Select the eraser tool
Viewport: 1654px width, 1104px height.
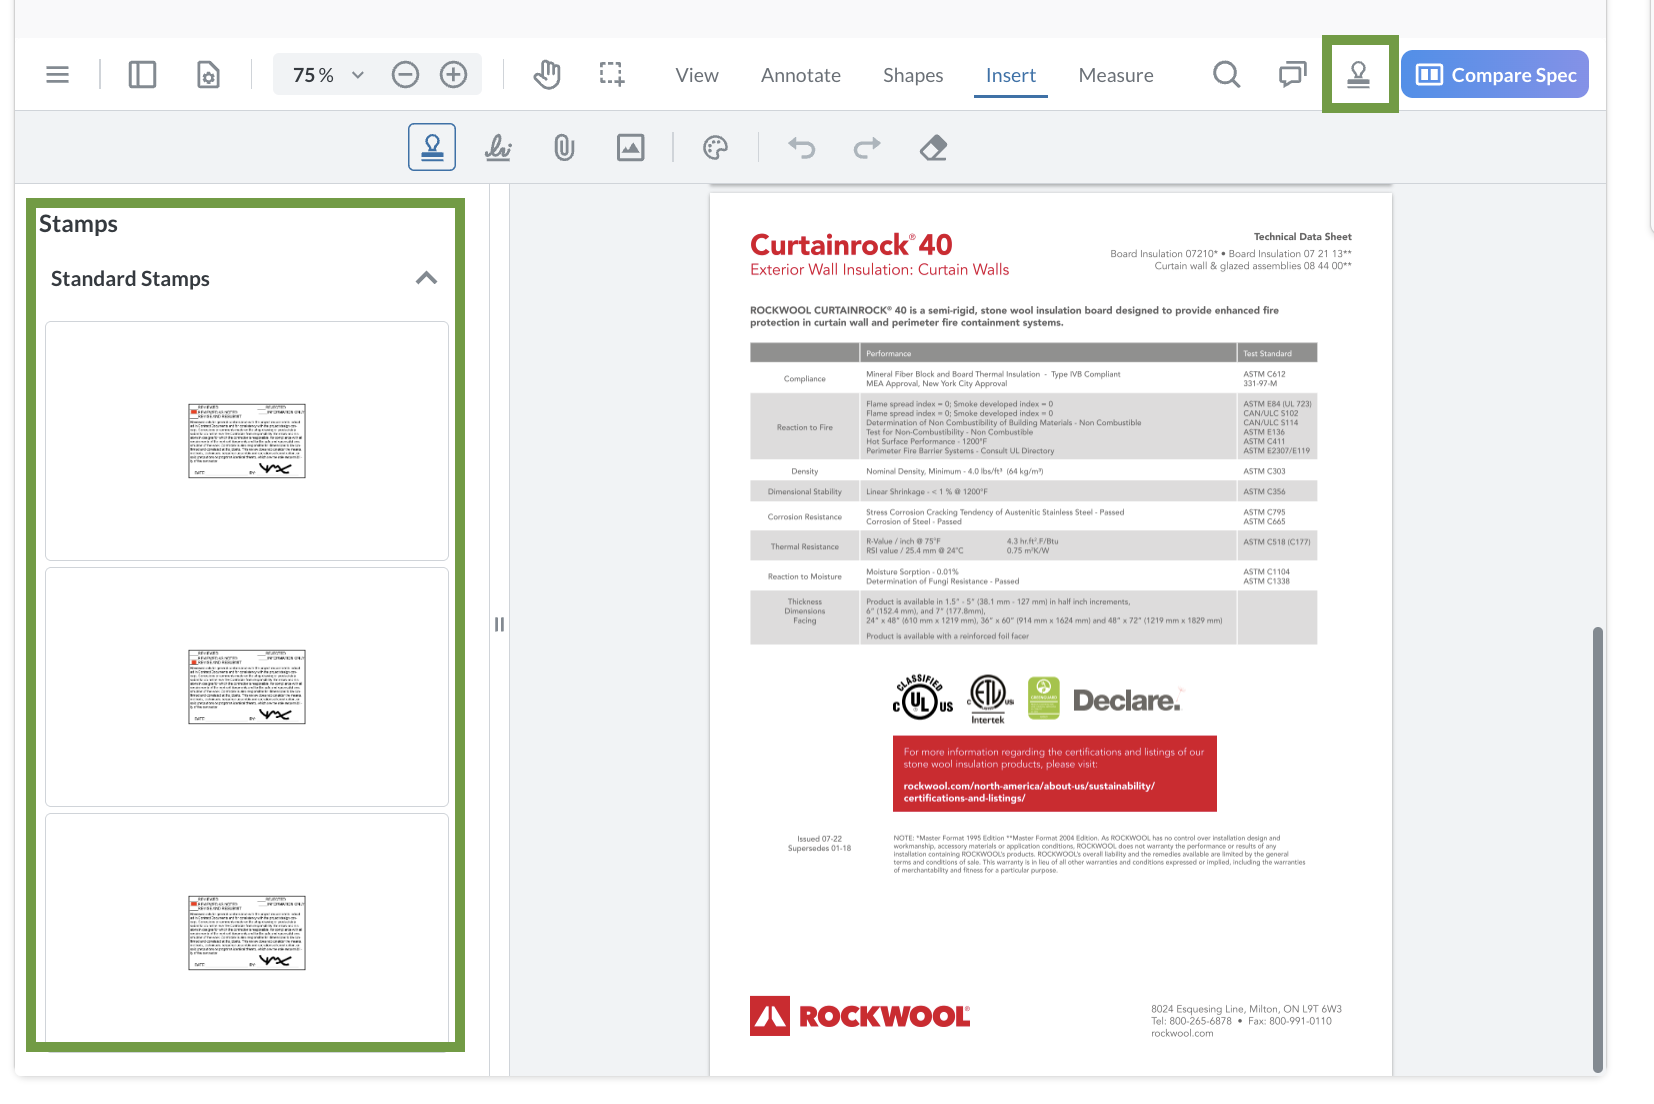click(x=933, y=148)
